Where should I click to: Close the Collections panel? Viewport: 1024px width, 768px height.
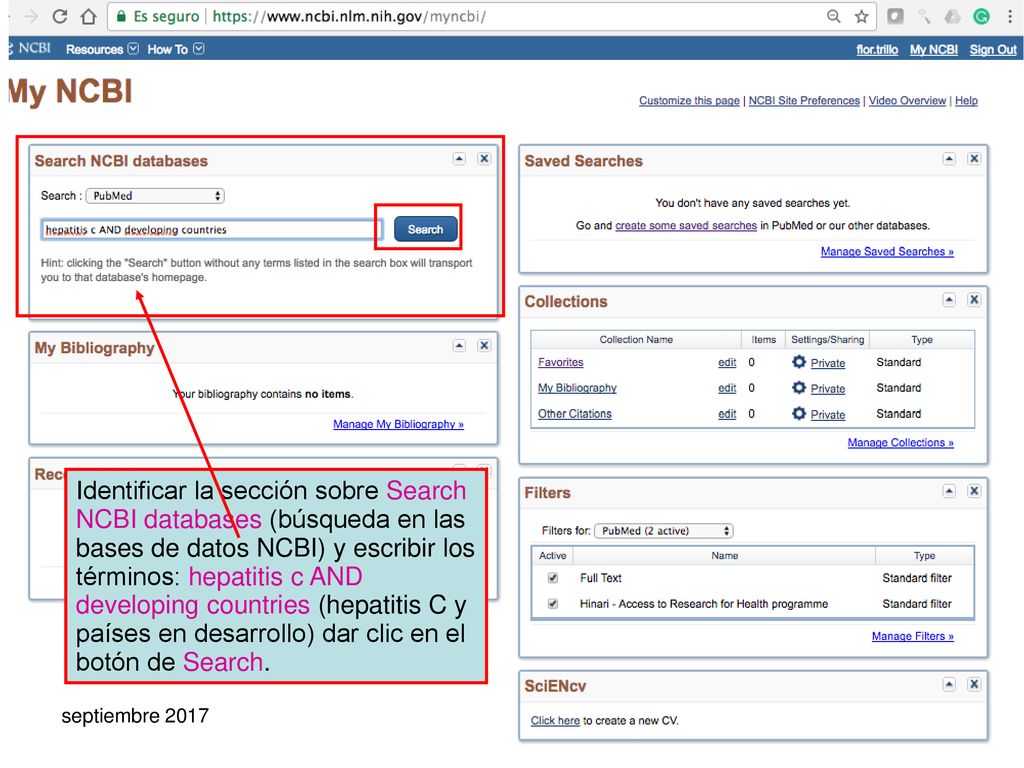(x=974, y=300)
